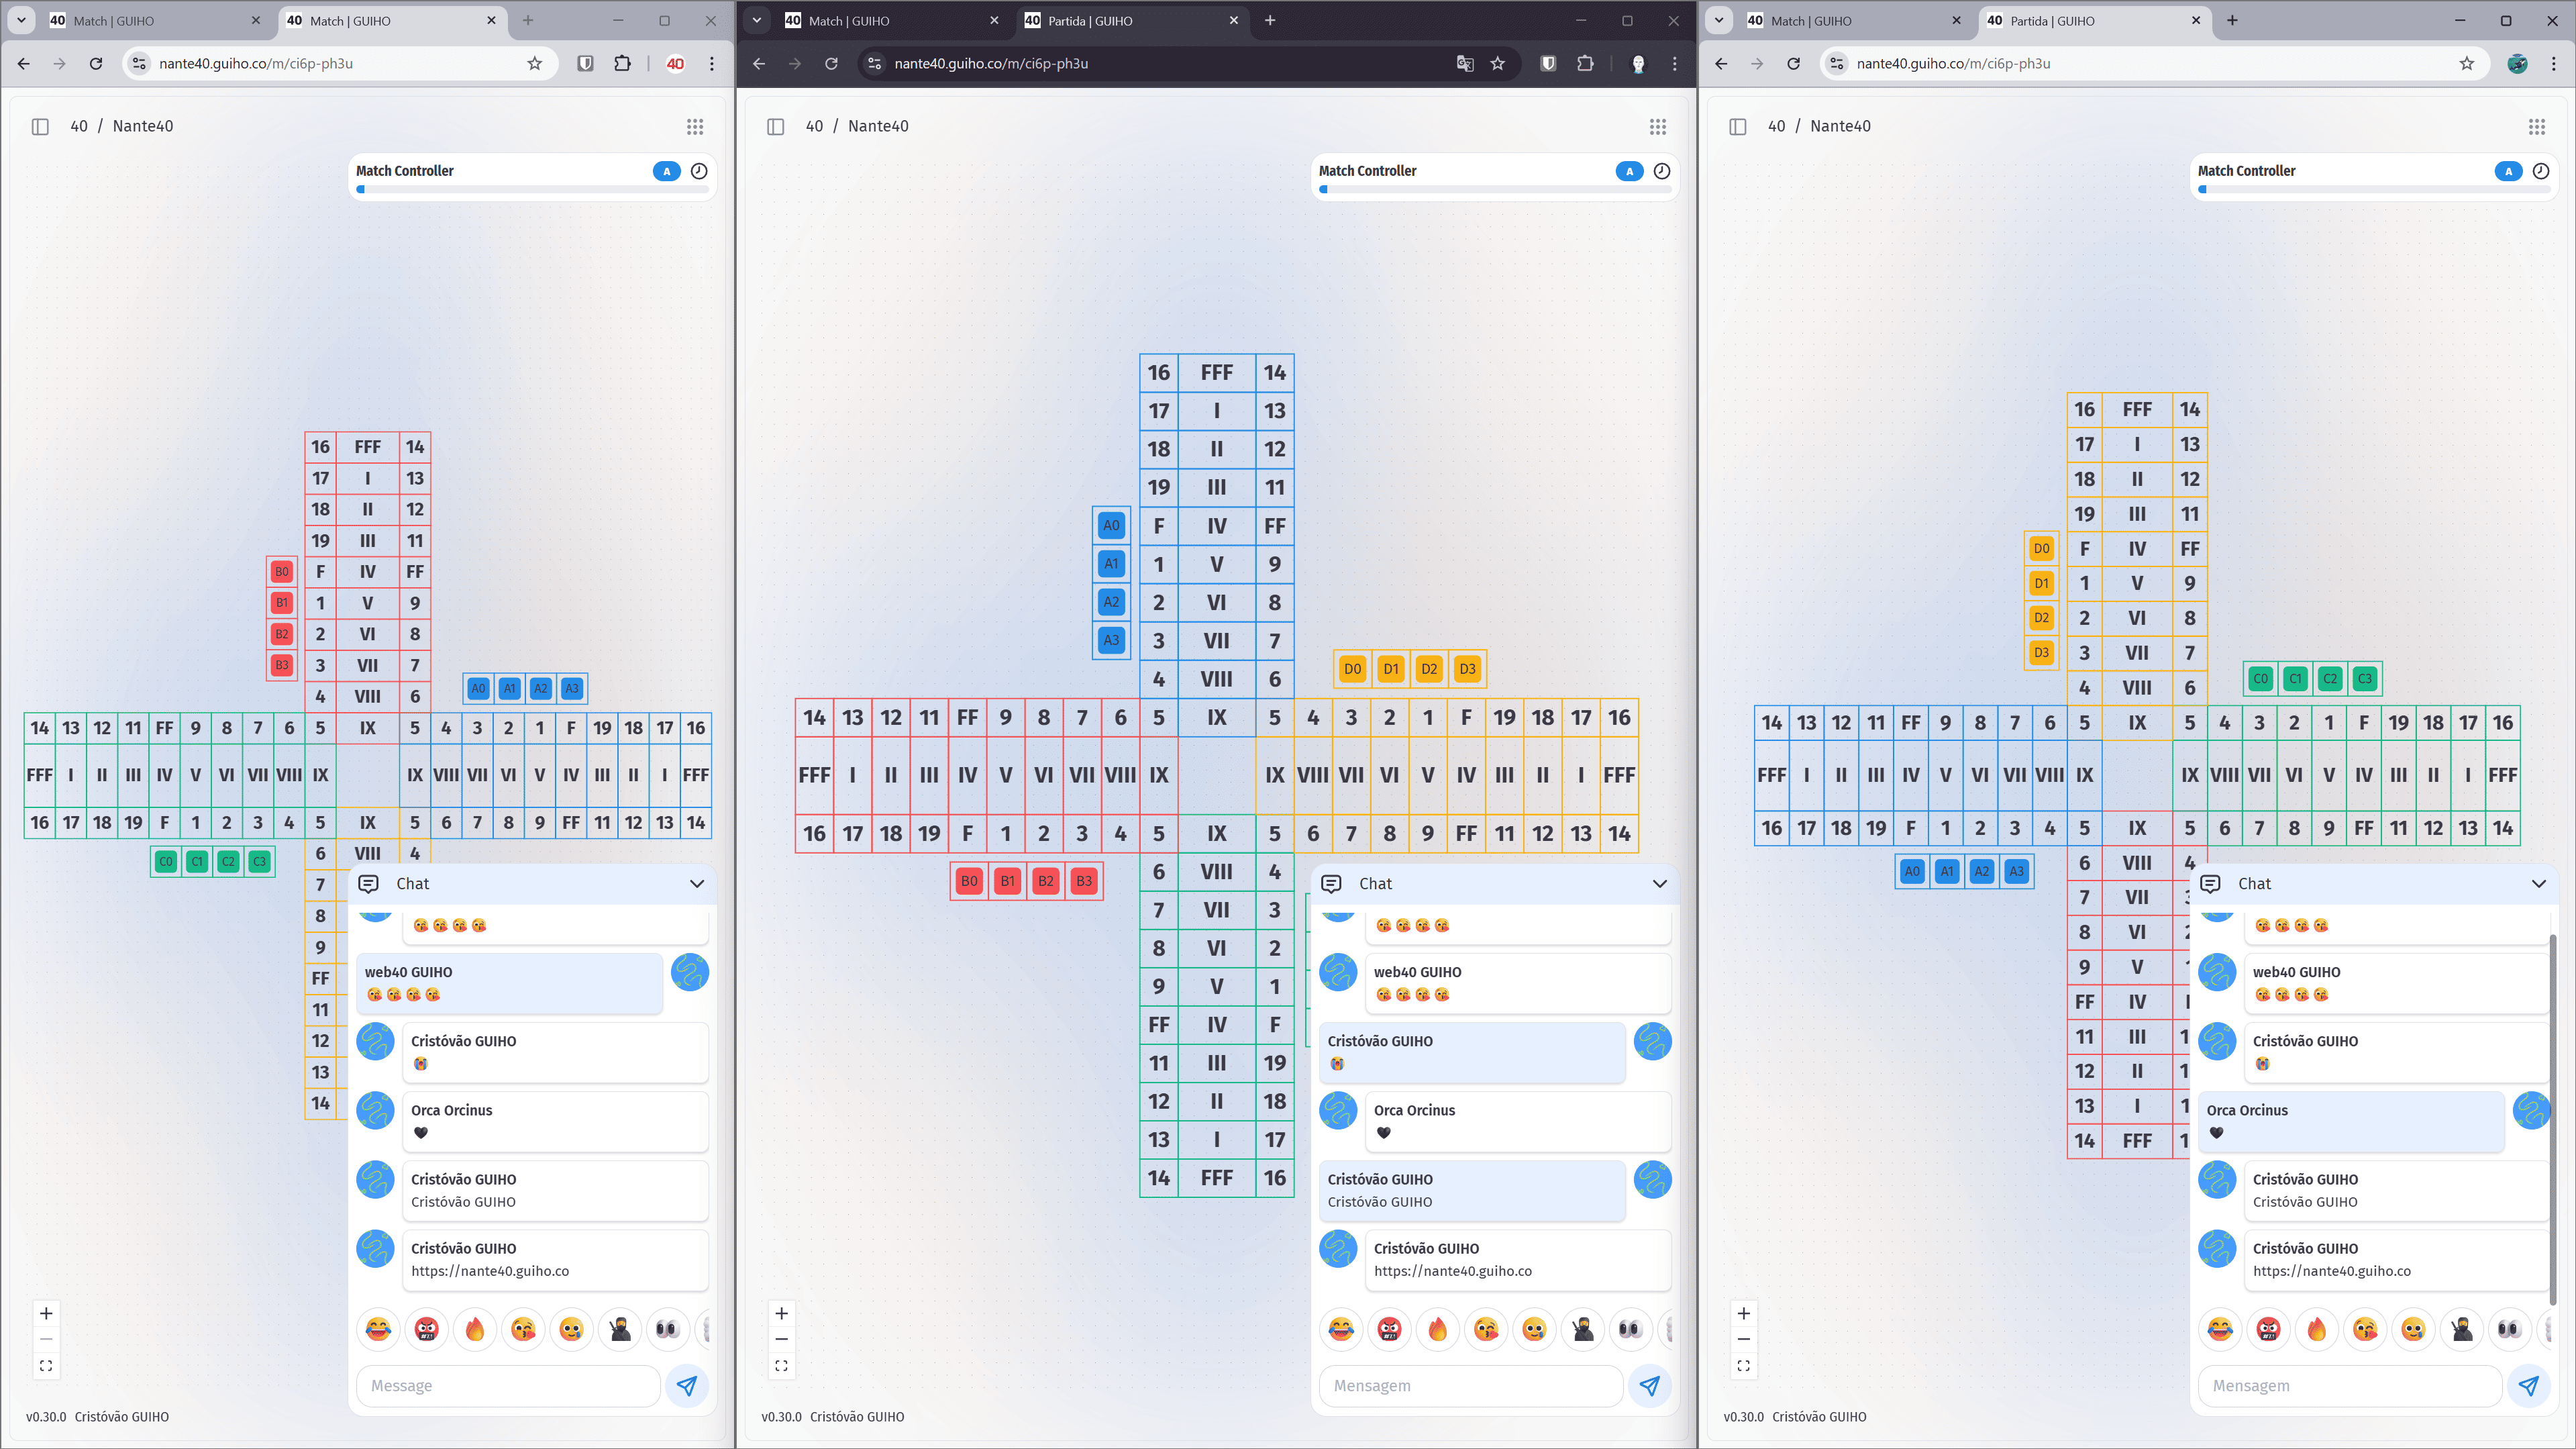2576x1449 pixels.
Task: Switch to Partida | GUIHO tab in middle window
Action: (1090, 20)
